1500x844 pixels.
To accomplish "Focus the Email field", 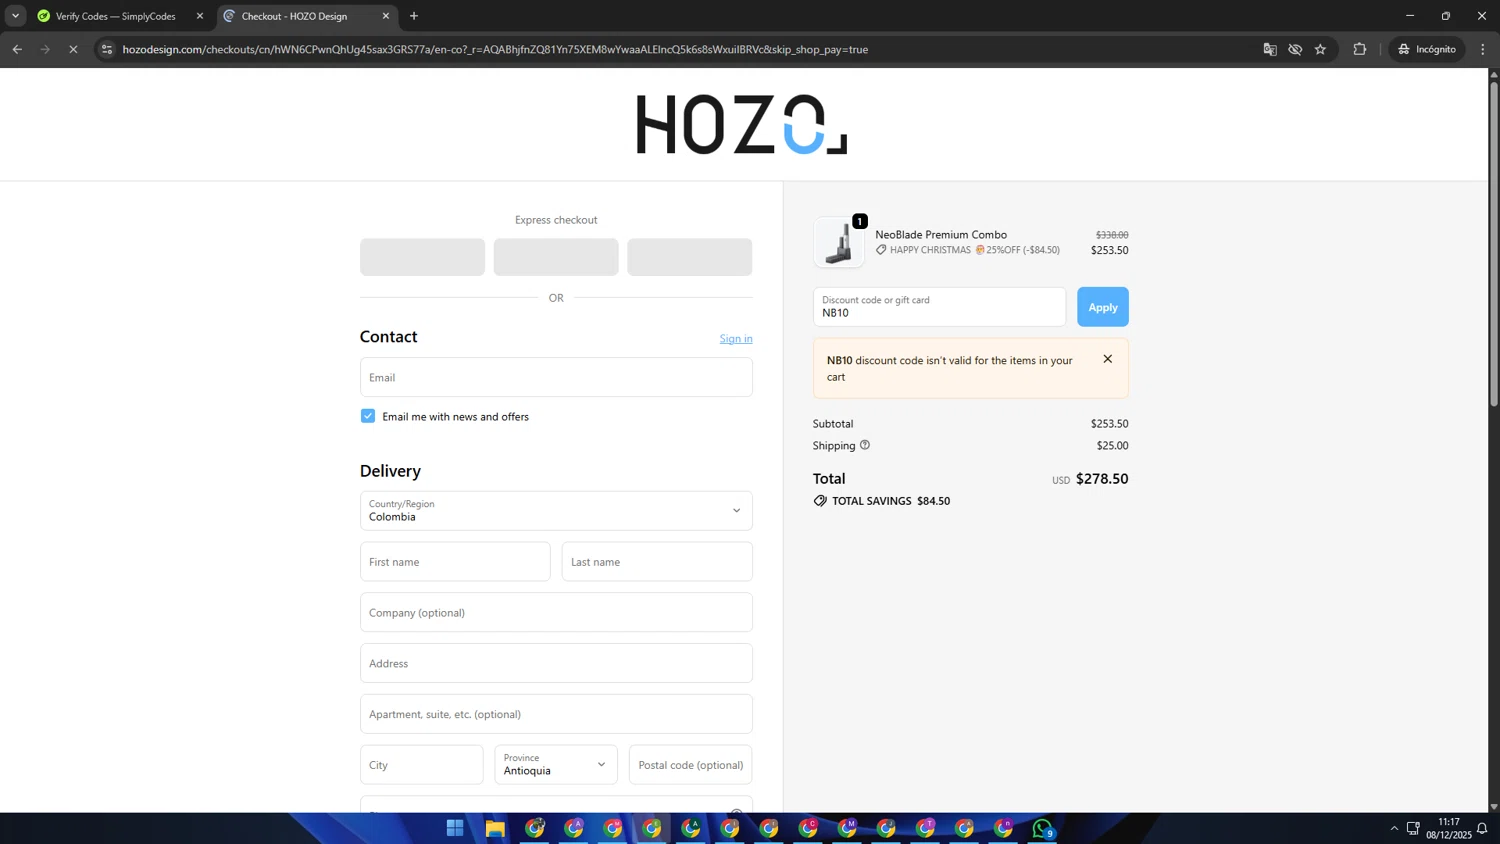I will [x=556, y=377].
